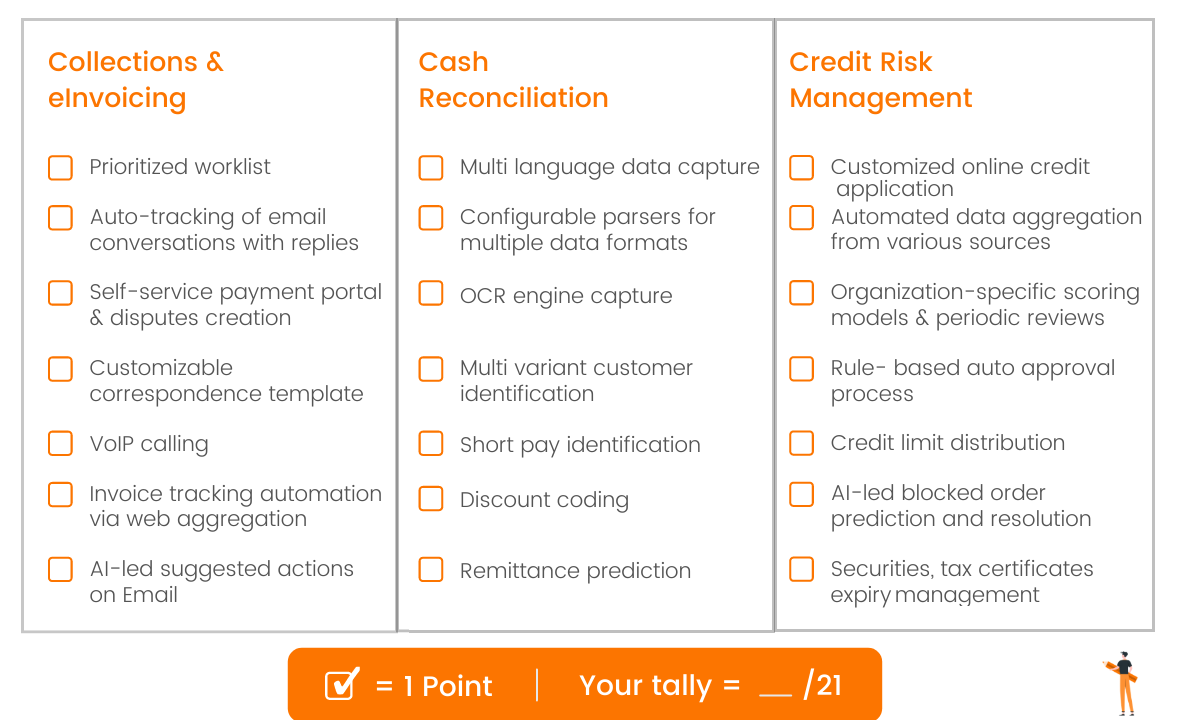Check the Remittance prediction checkbox
Screen dimensions: 1177x720
[x=431, y=569]
